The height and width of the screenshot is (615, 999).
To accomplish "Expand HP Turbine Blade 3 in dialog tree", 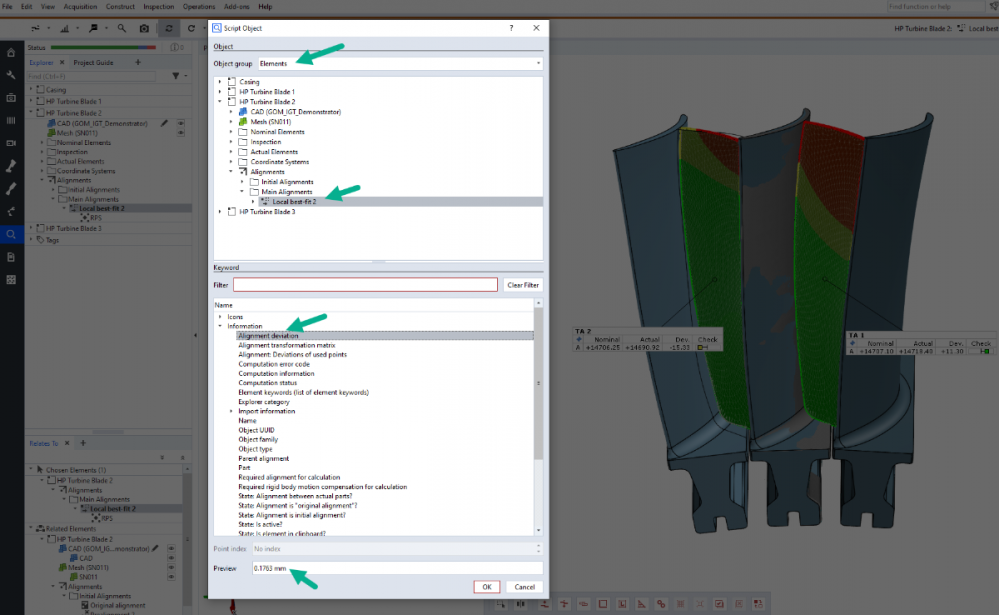I will click(x=220, y=212).
